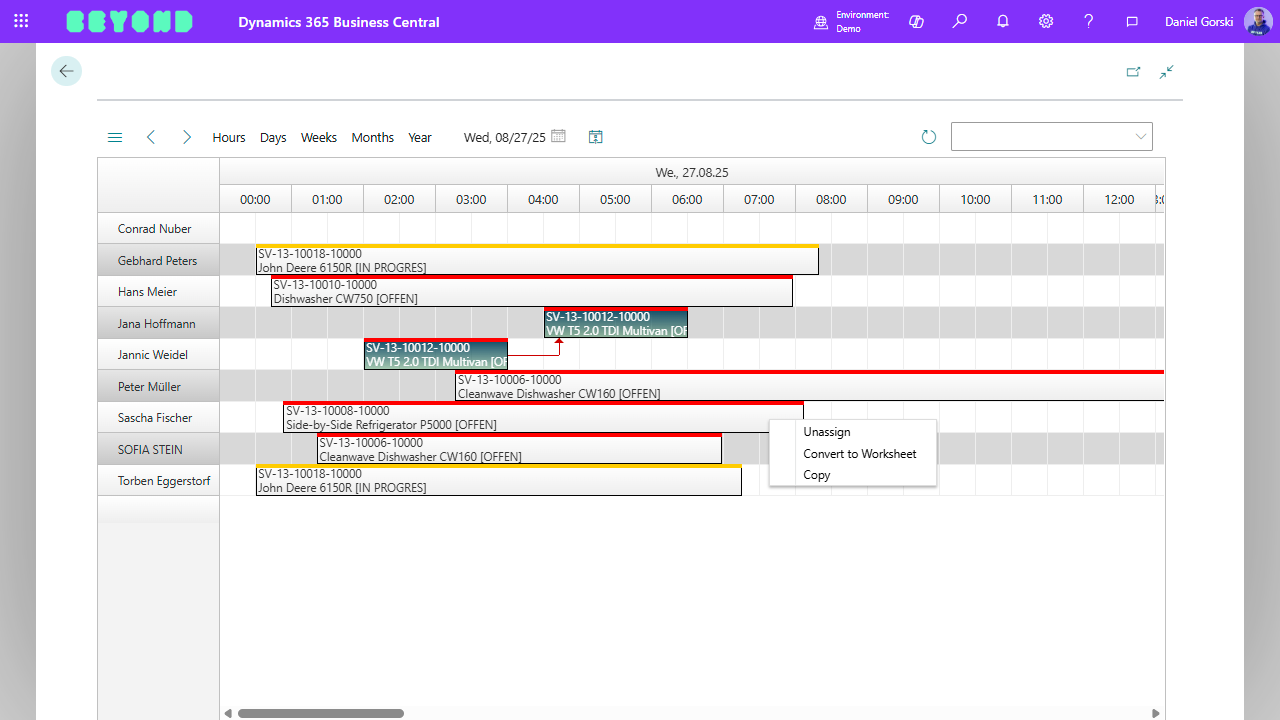Open the calendar date picker icon
Viewport: 1280px width, 720px height.
(558, 136)
